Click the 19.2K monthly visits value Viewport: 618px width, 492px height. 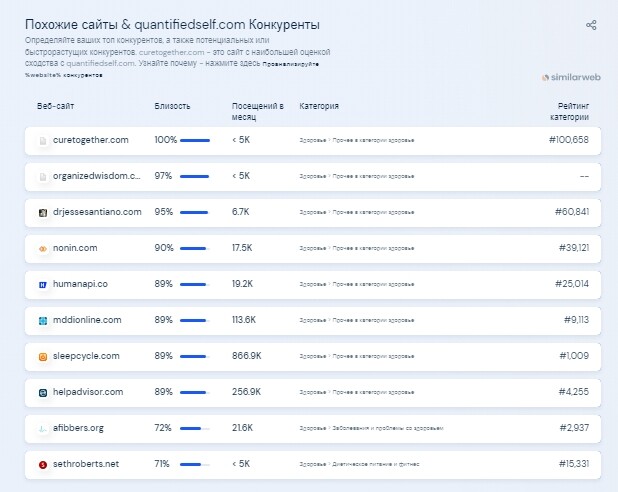point(242,284)
